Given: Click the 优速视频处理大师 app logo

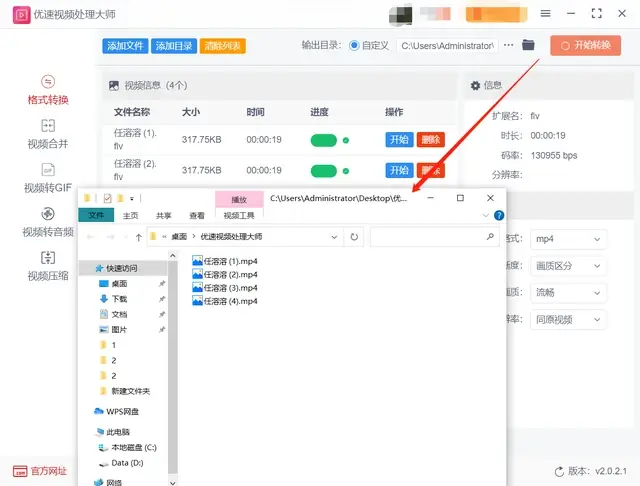Looking at the screenshot, I should (21, 15).
